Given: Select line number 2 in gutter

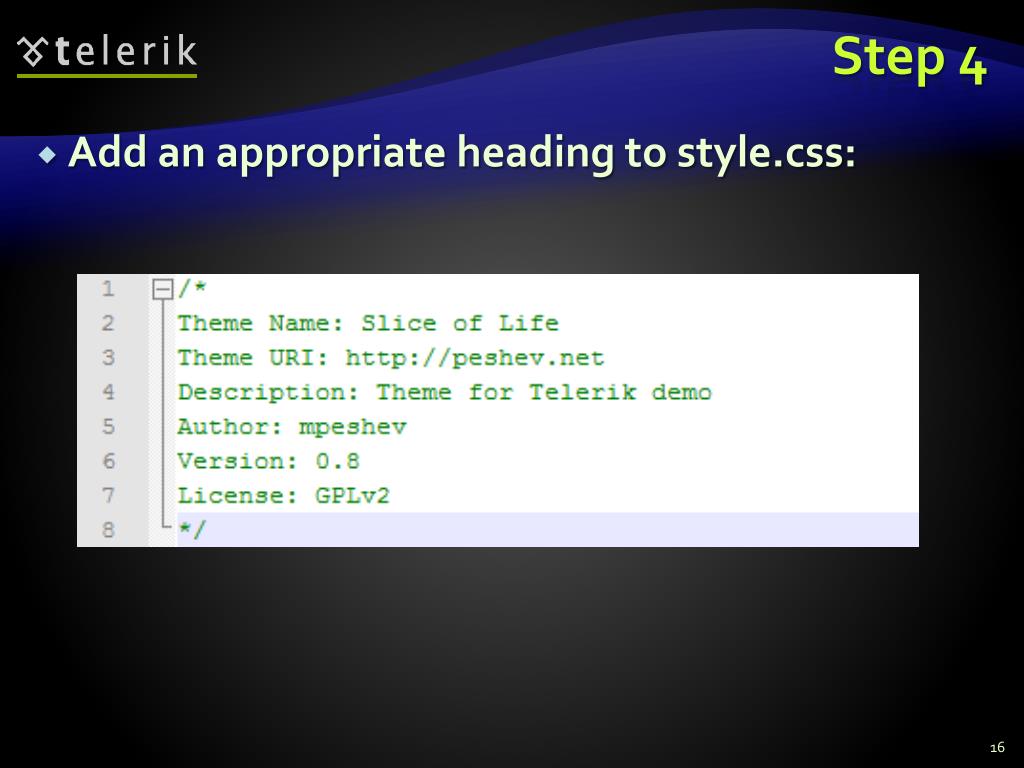Looking at the screenshot, I should coord(108,323).
